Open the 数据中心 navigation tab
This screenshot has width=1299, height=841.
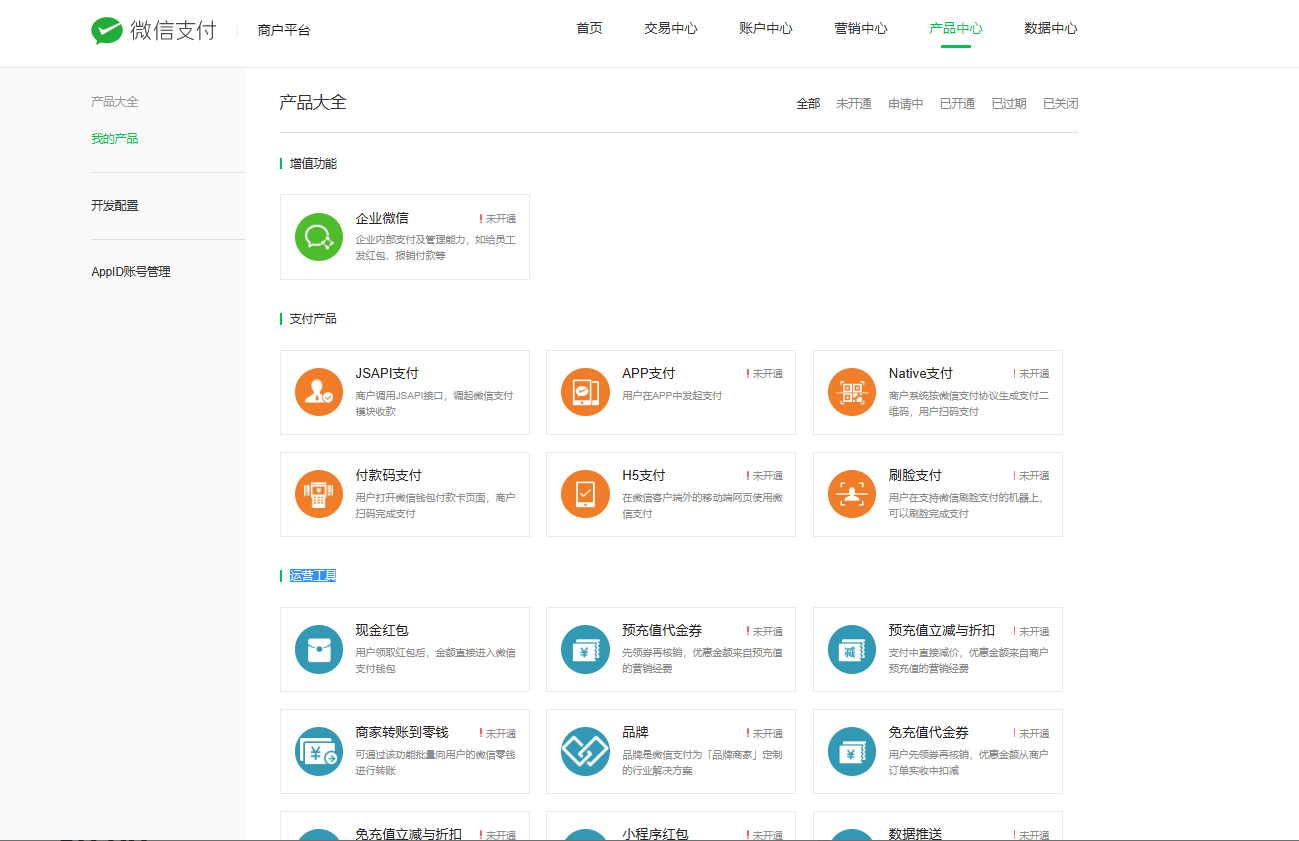(x=1051, y=28)
